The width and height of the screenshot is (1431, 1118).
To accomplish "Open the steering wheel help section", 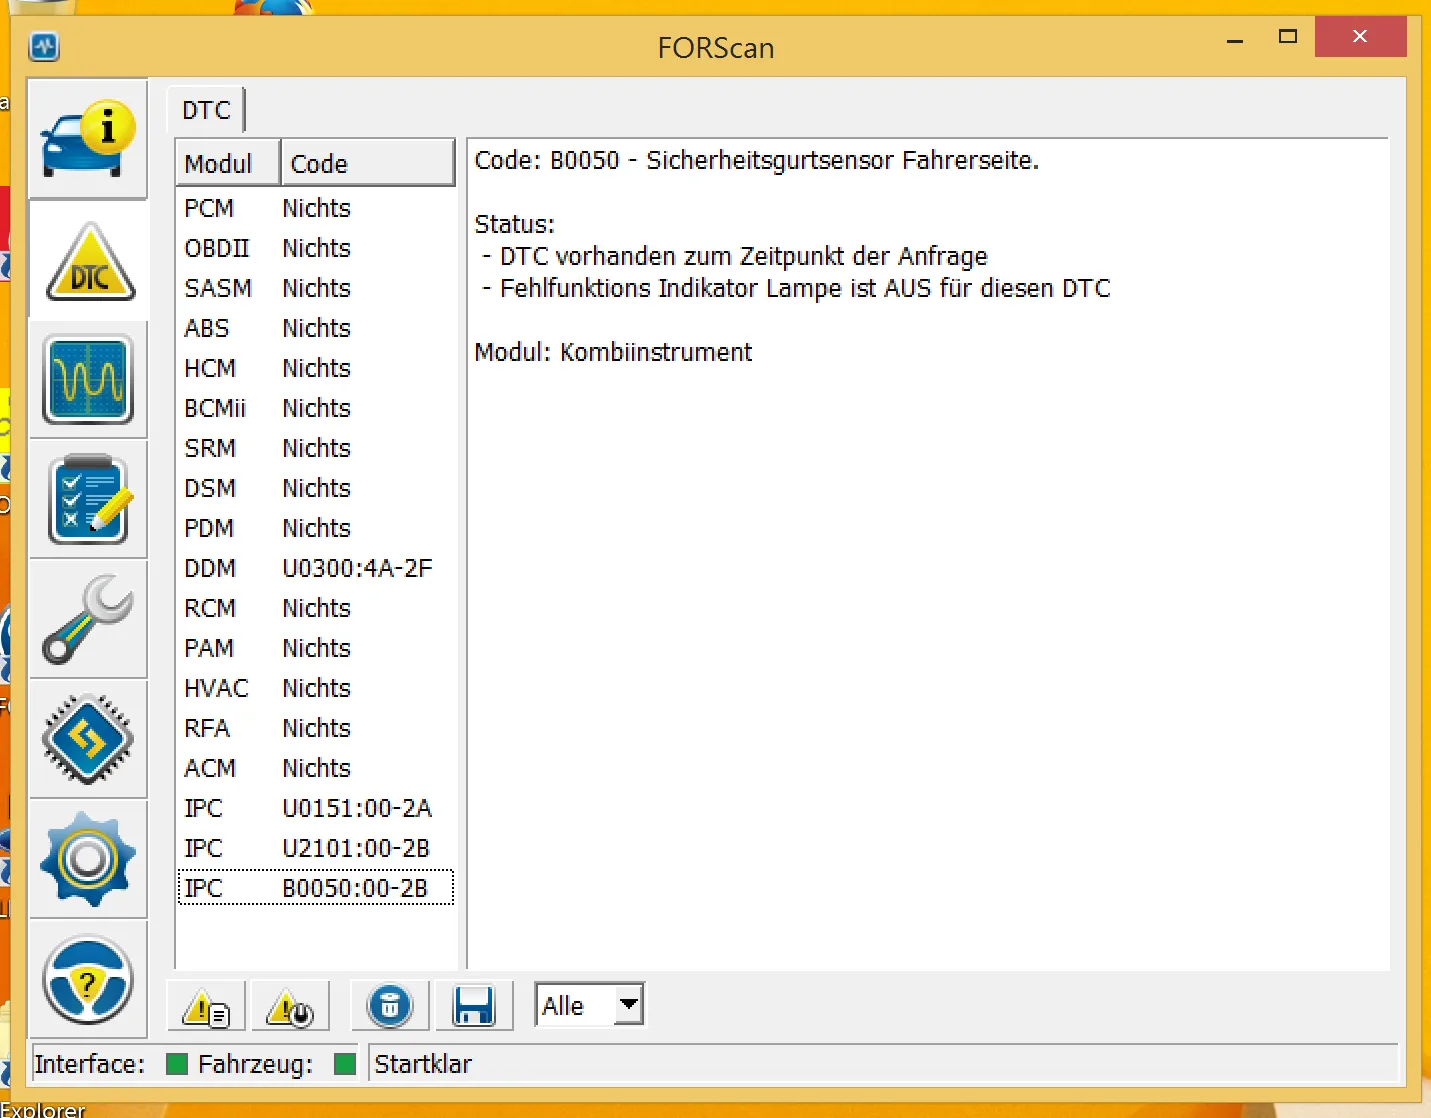I will click(88, 979).
